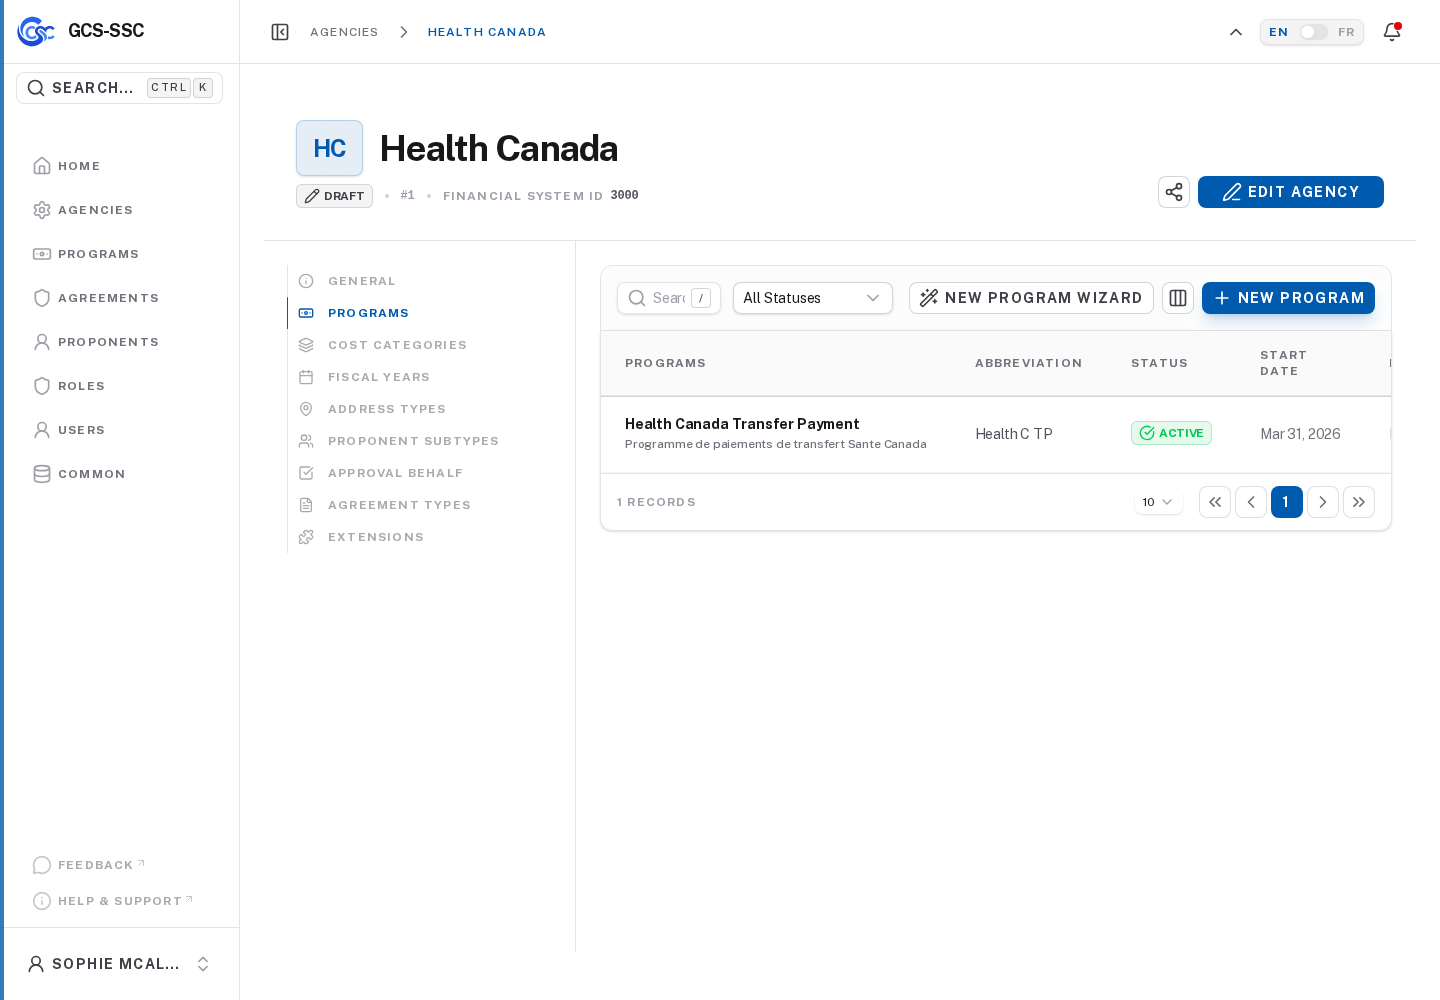Screen dimensions: 1440x1000
Task: Click the Users person icon
Action: [42, 430]
